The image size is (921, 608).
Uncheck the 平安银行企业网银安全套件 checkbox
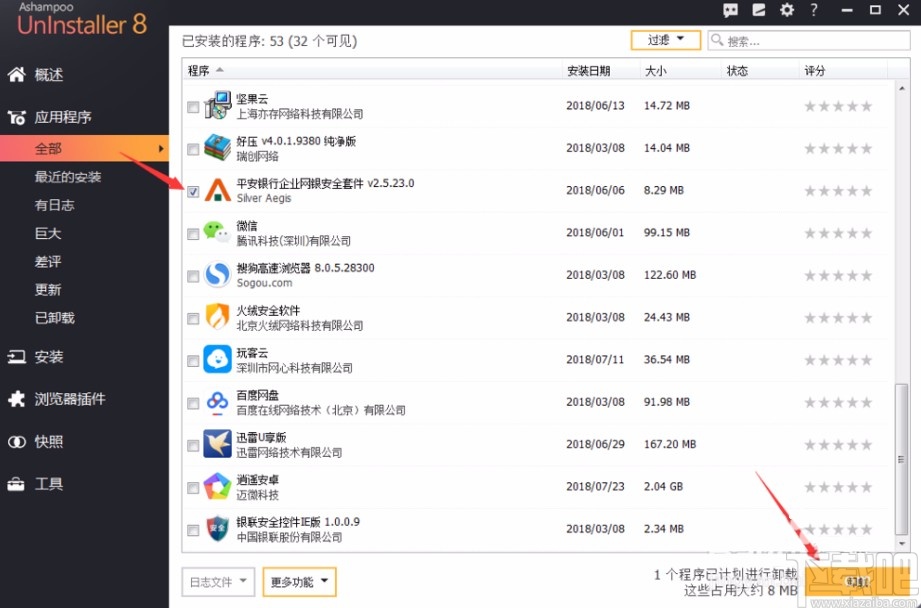(193, 192)
